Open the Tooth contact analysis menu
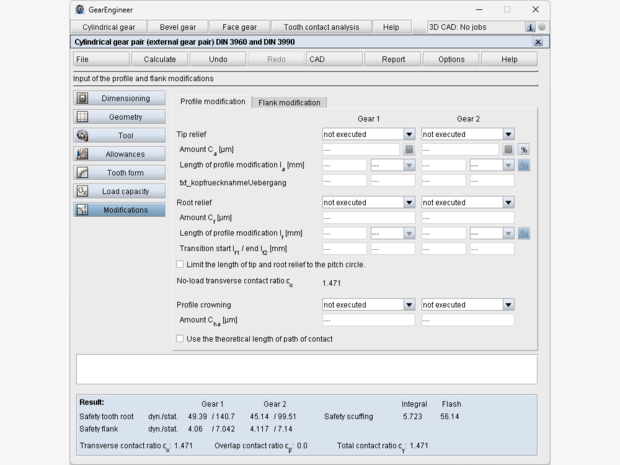 (322, 27)
